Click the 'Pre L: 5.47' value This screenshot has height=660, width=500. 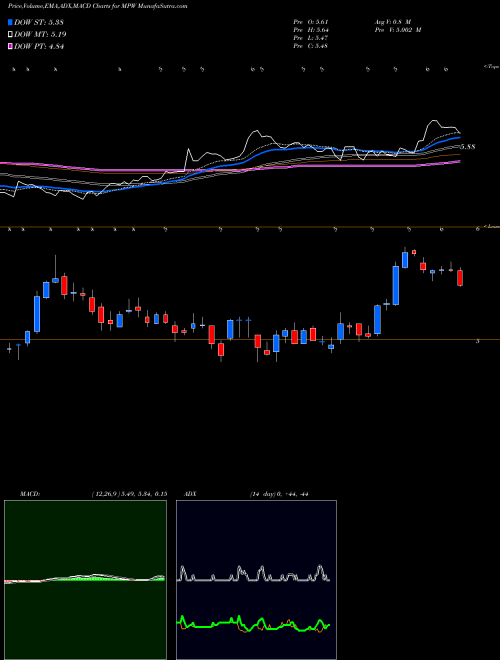coord(311,38)
